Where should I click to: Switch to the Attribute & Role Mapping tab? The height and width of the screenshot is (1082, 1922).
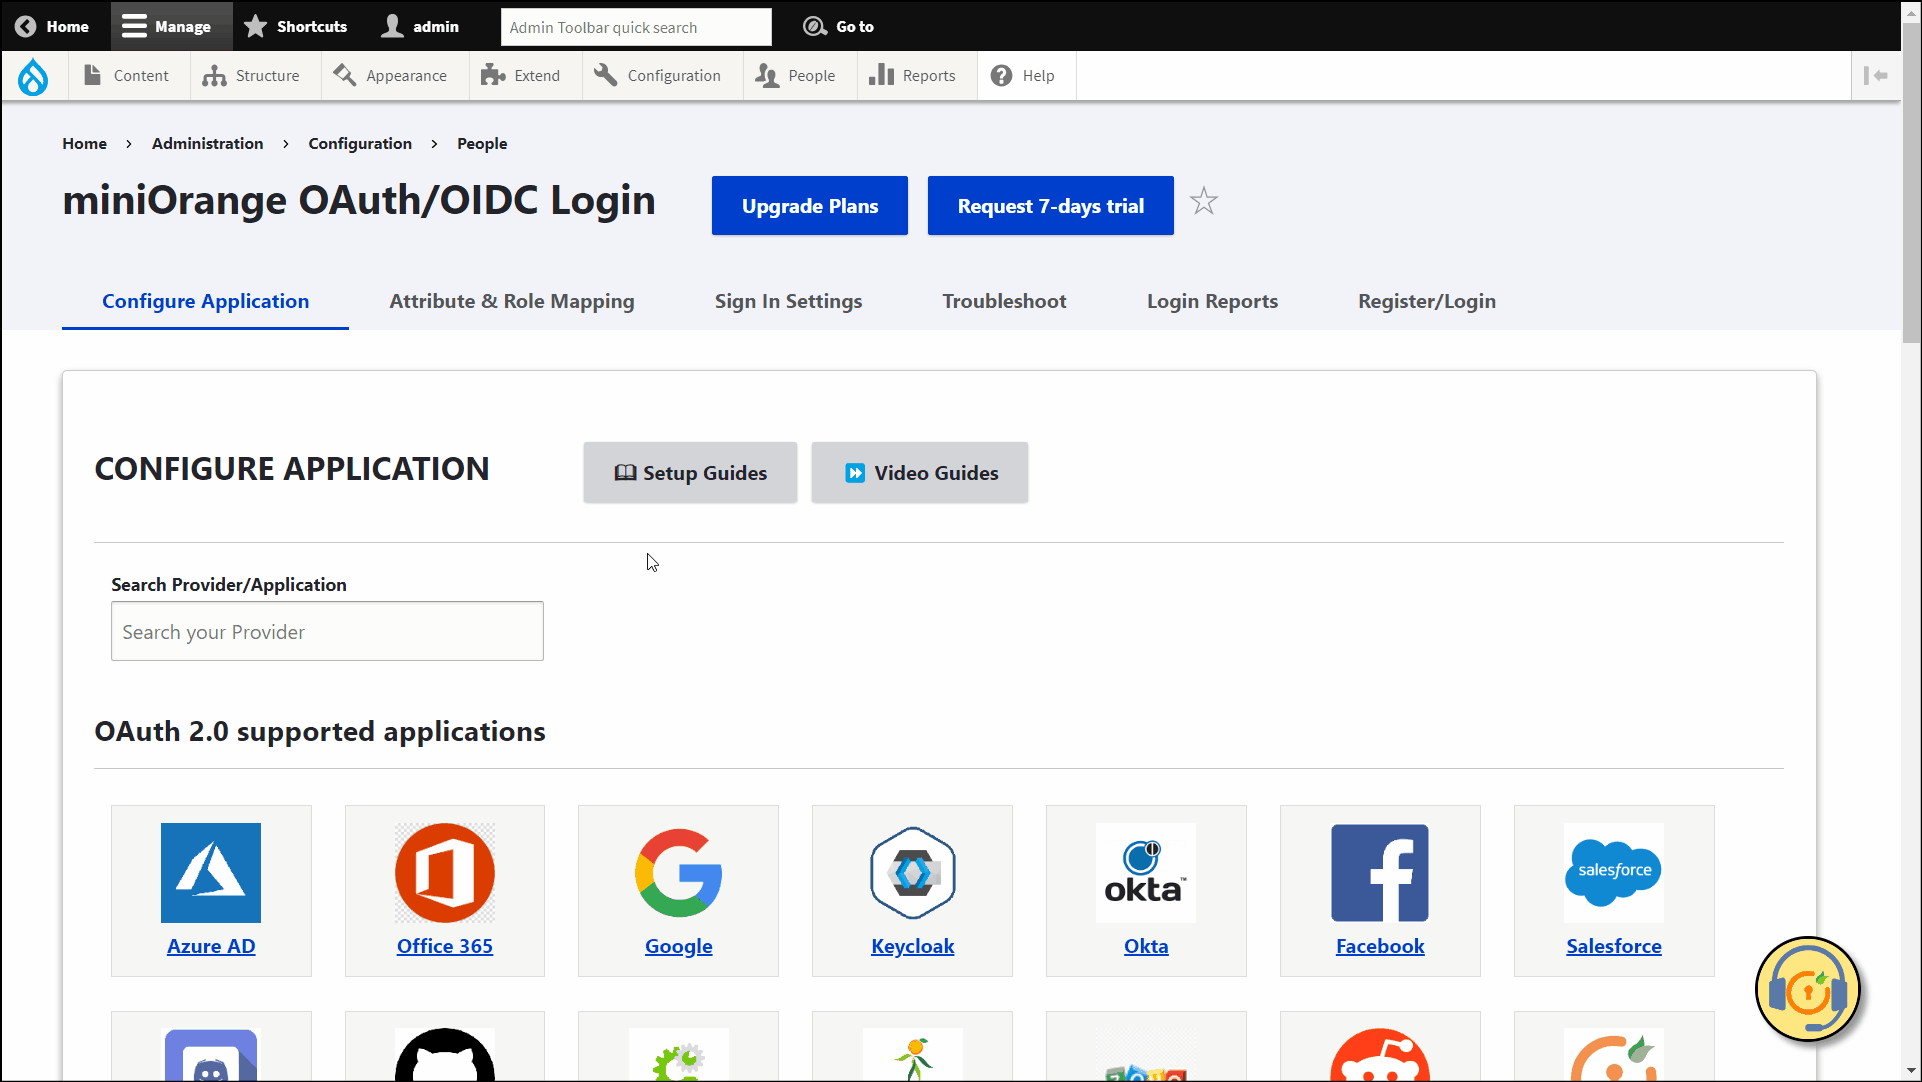511,301
